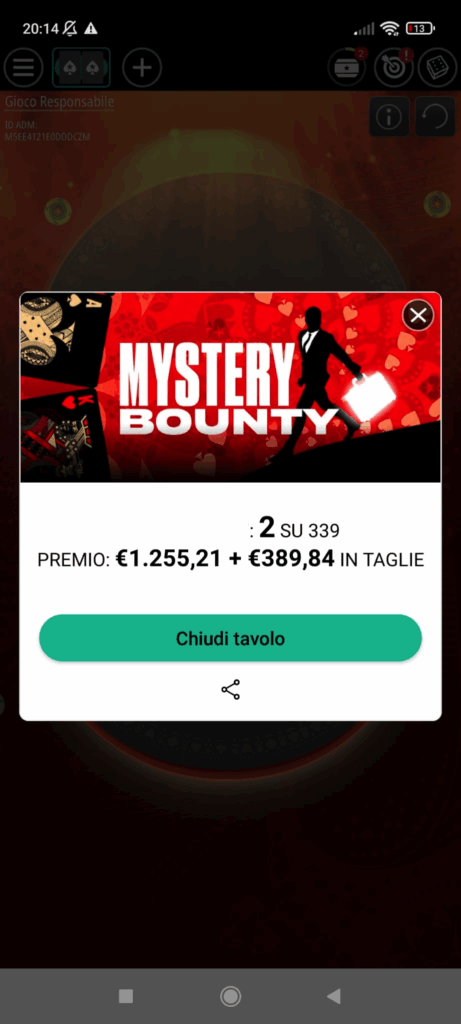Click the Chiudi tavolo button
461x1024 pixels.
230,638
